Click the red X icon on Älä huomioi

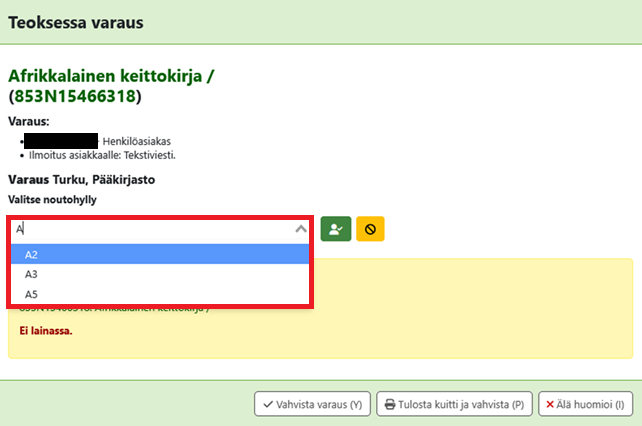tap(549, 405)
